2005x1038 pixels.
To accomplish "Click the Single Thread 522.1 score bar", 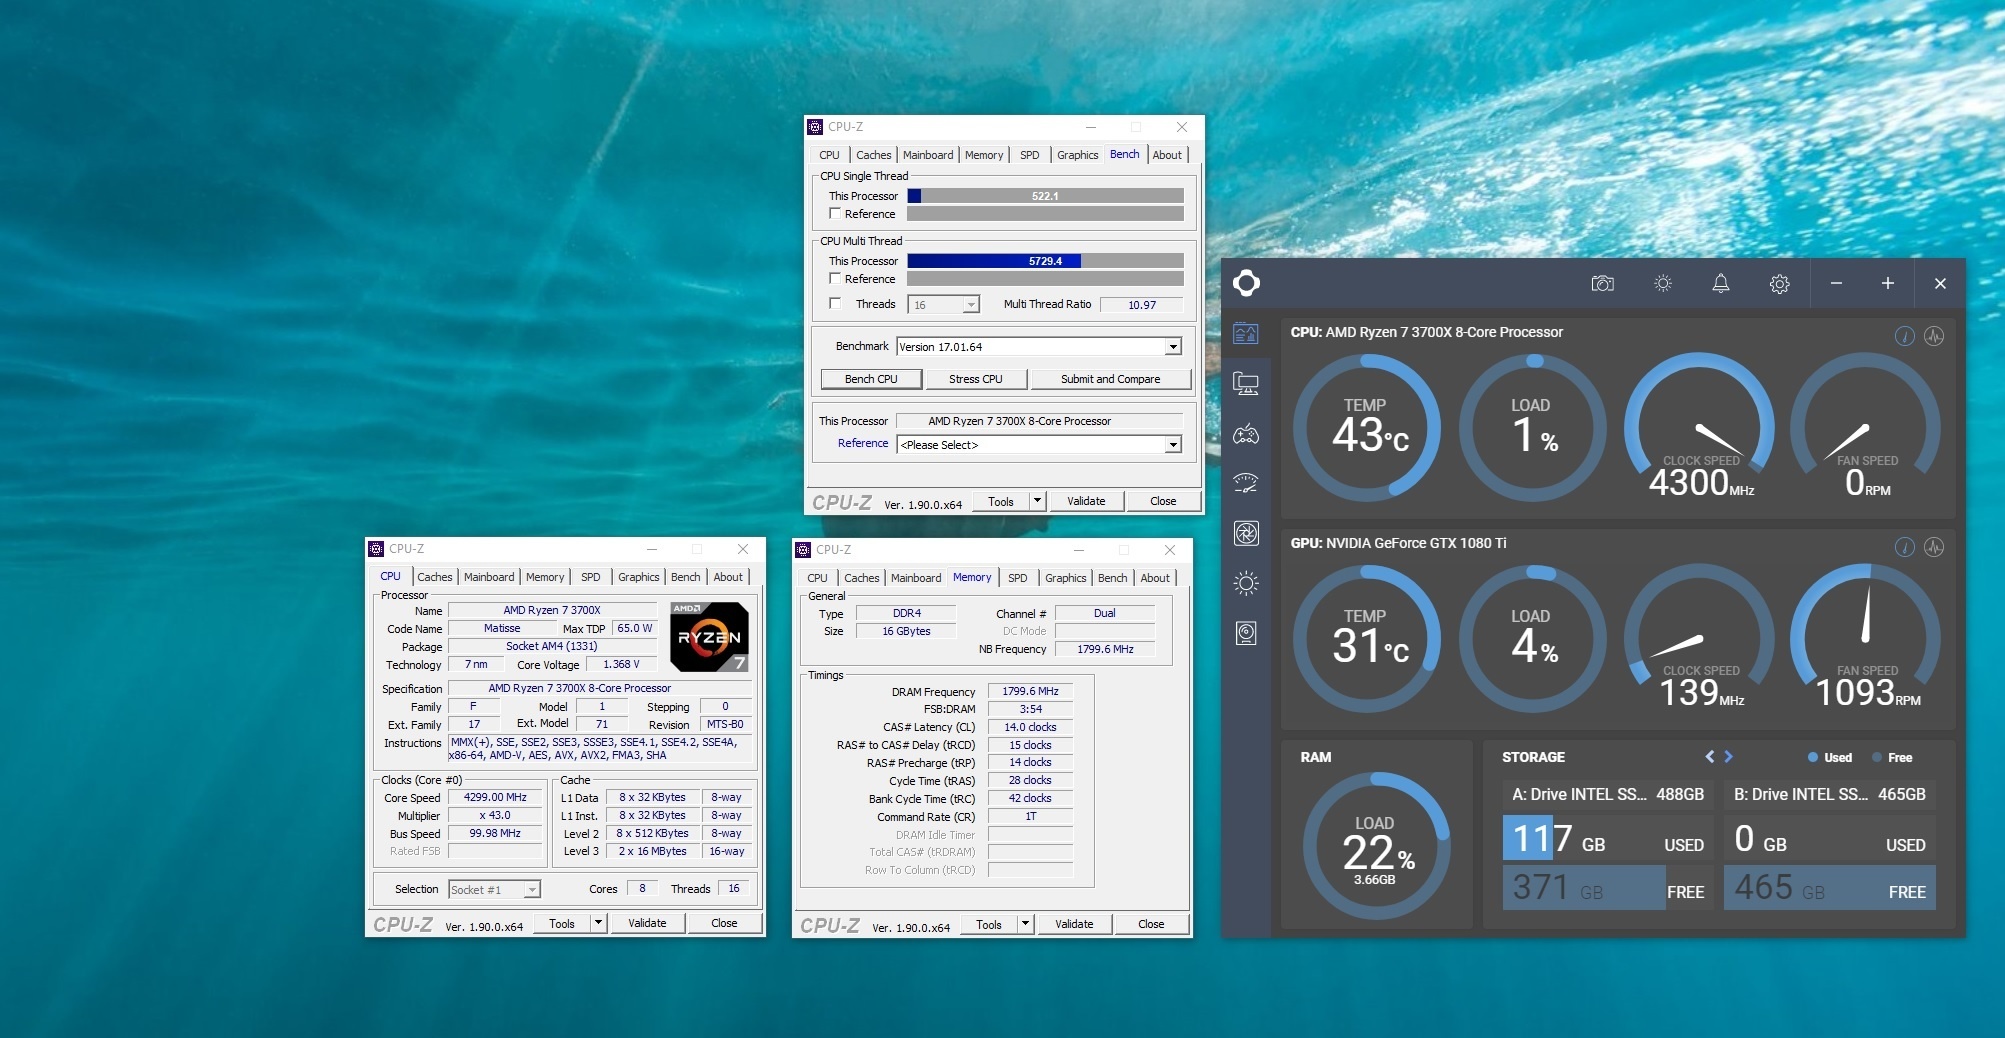I will coord(1045,196).
